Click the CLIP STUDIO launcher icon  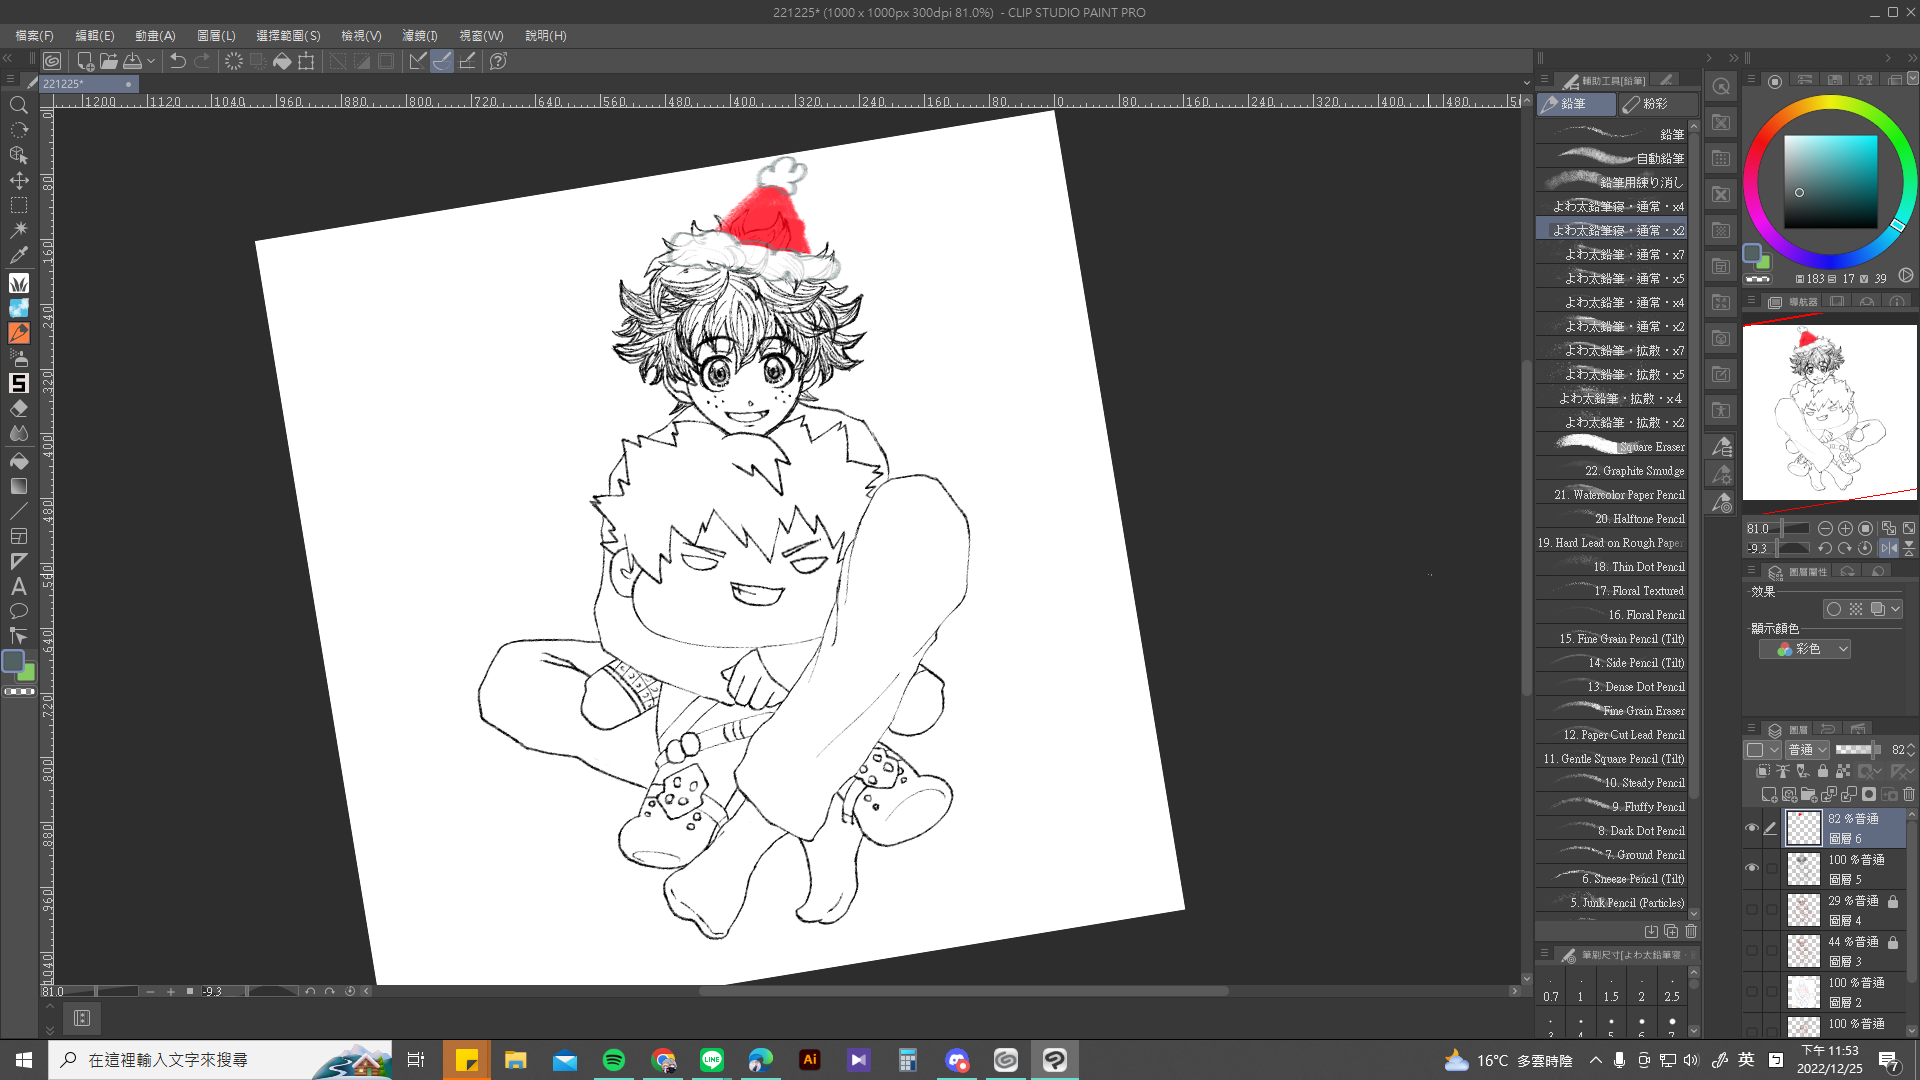(x=52, y=61)
